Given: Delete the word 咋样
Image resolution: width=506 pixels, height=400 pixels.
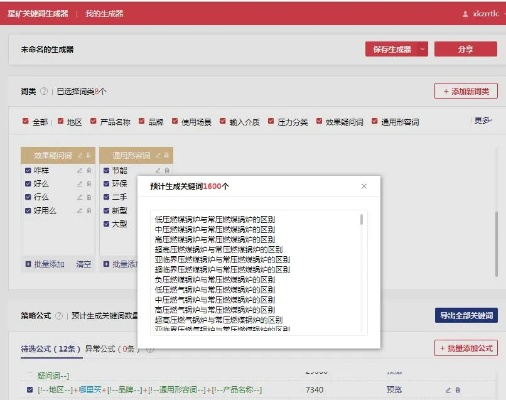Looking at the screenshot, I should [x=89, y=170].
